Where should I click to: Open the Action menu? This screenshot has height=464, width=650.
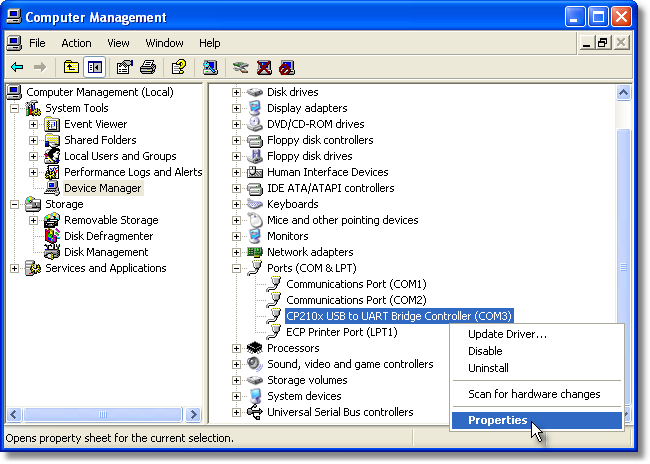(x=76, y=43)
